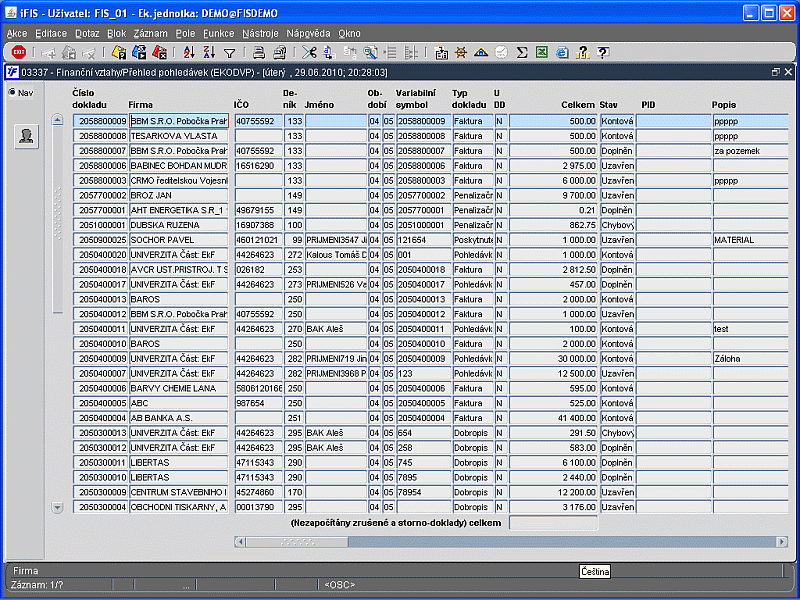Open the Nástroje menu
Screen dimensions: 800x600
tap(260, 33)
